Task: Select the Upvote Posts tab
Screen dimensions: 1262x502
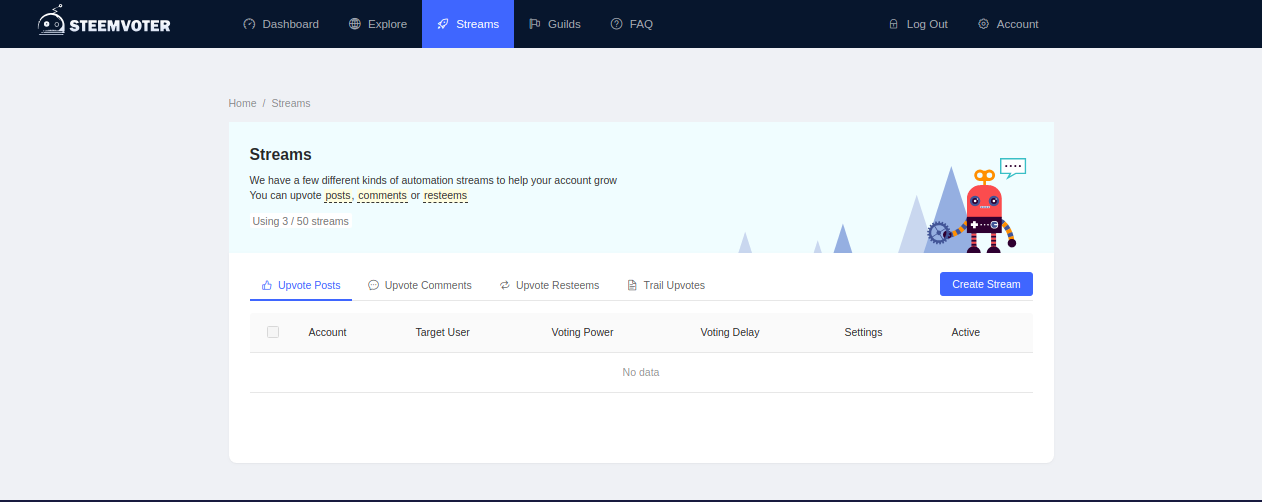Action: [300, 285]
